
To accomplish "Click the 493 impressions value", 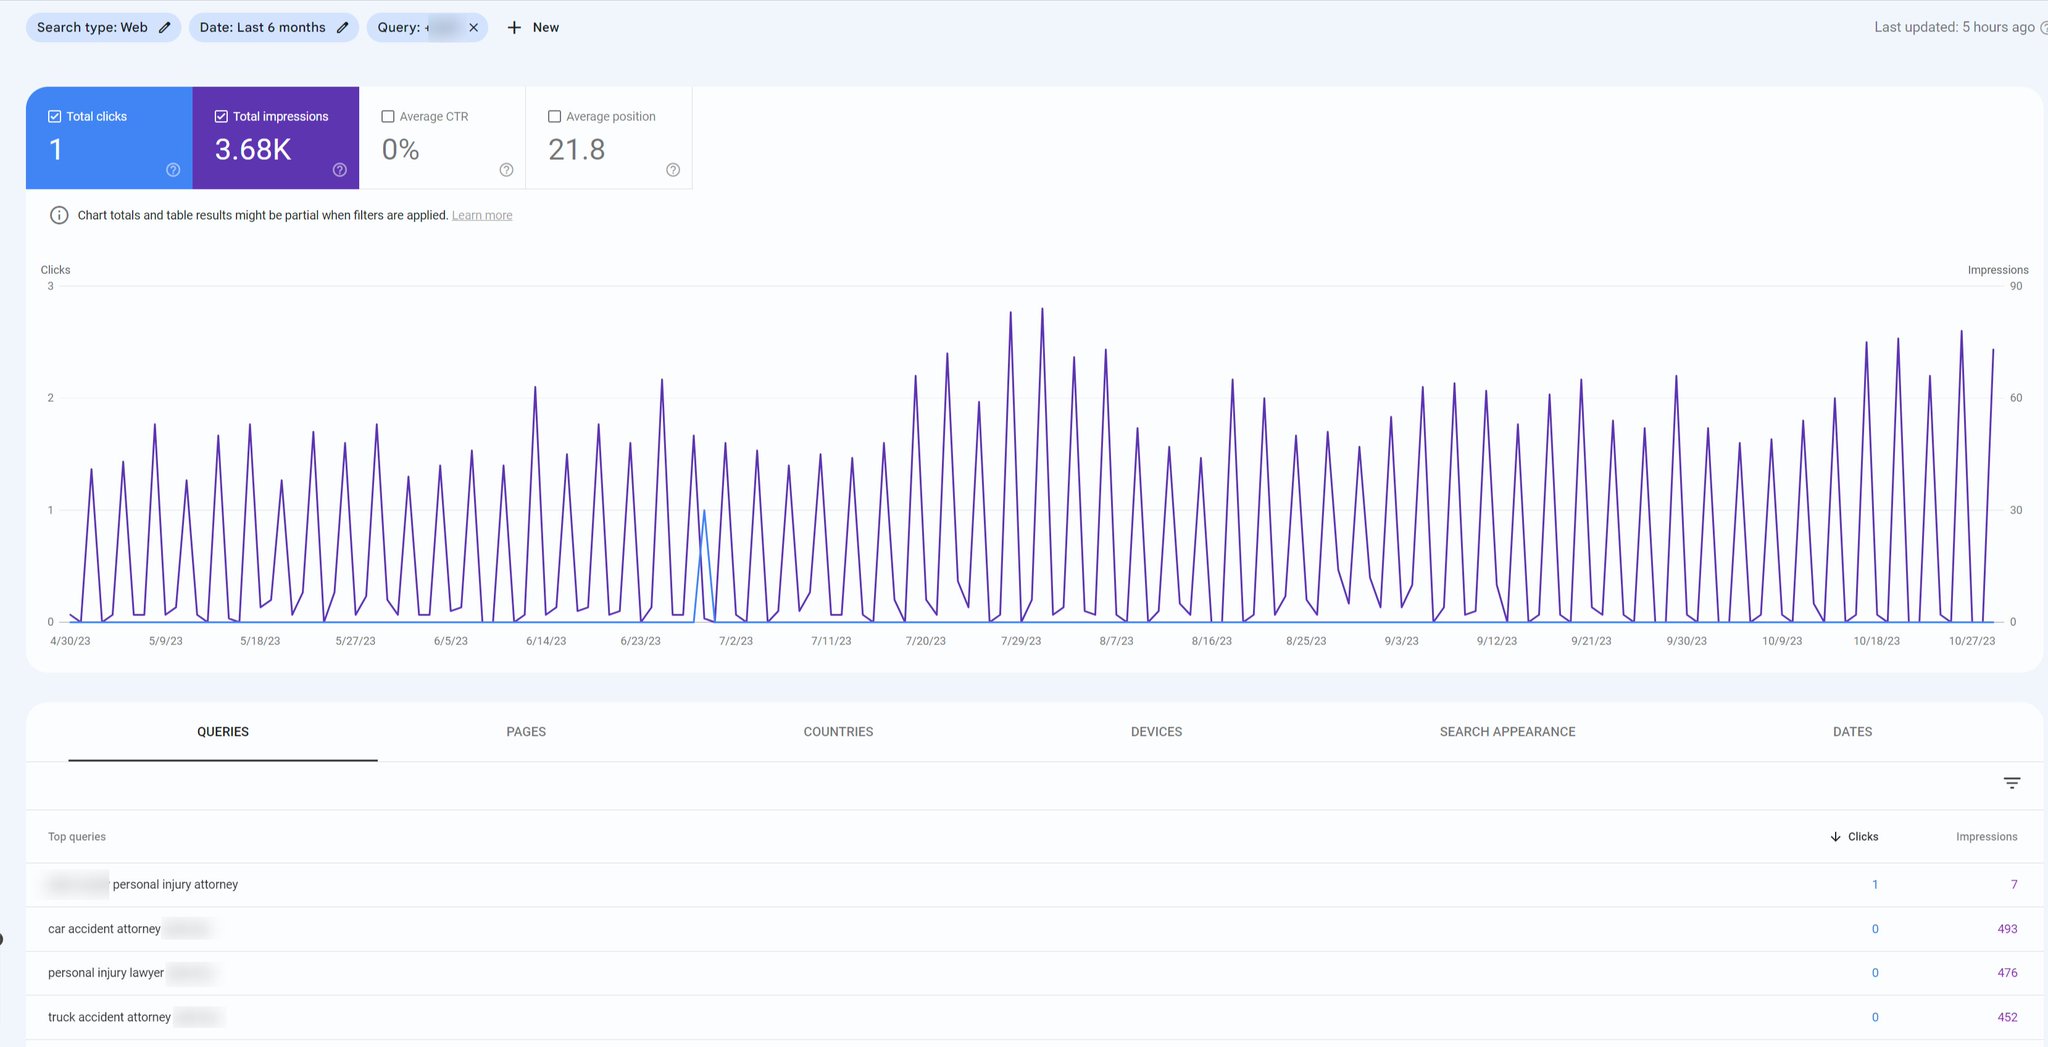I will [2007, 929].
